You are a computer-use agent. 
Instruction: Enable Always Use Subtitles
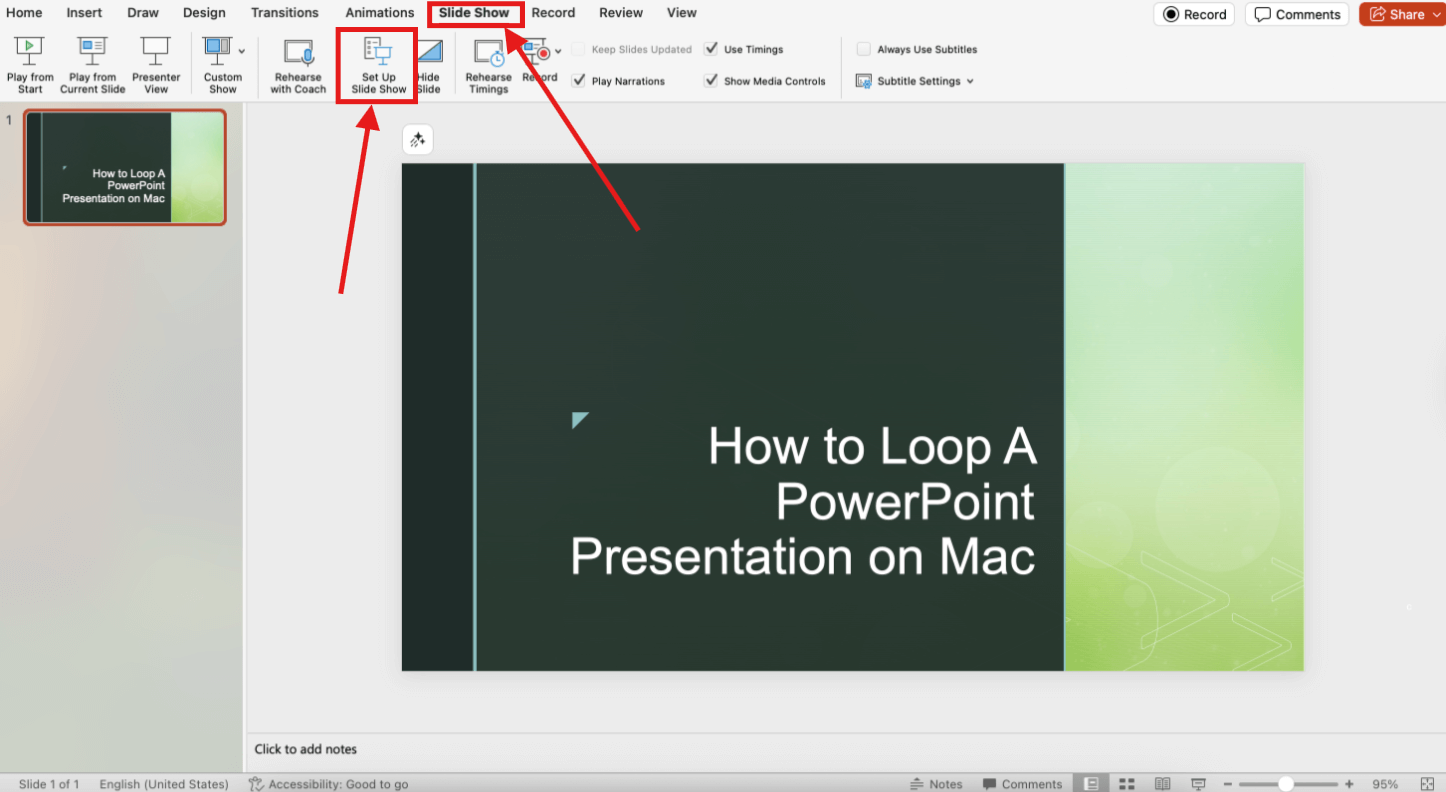point(864,49)
